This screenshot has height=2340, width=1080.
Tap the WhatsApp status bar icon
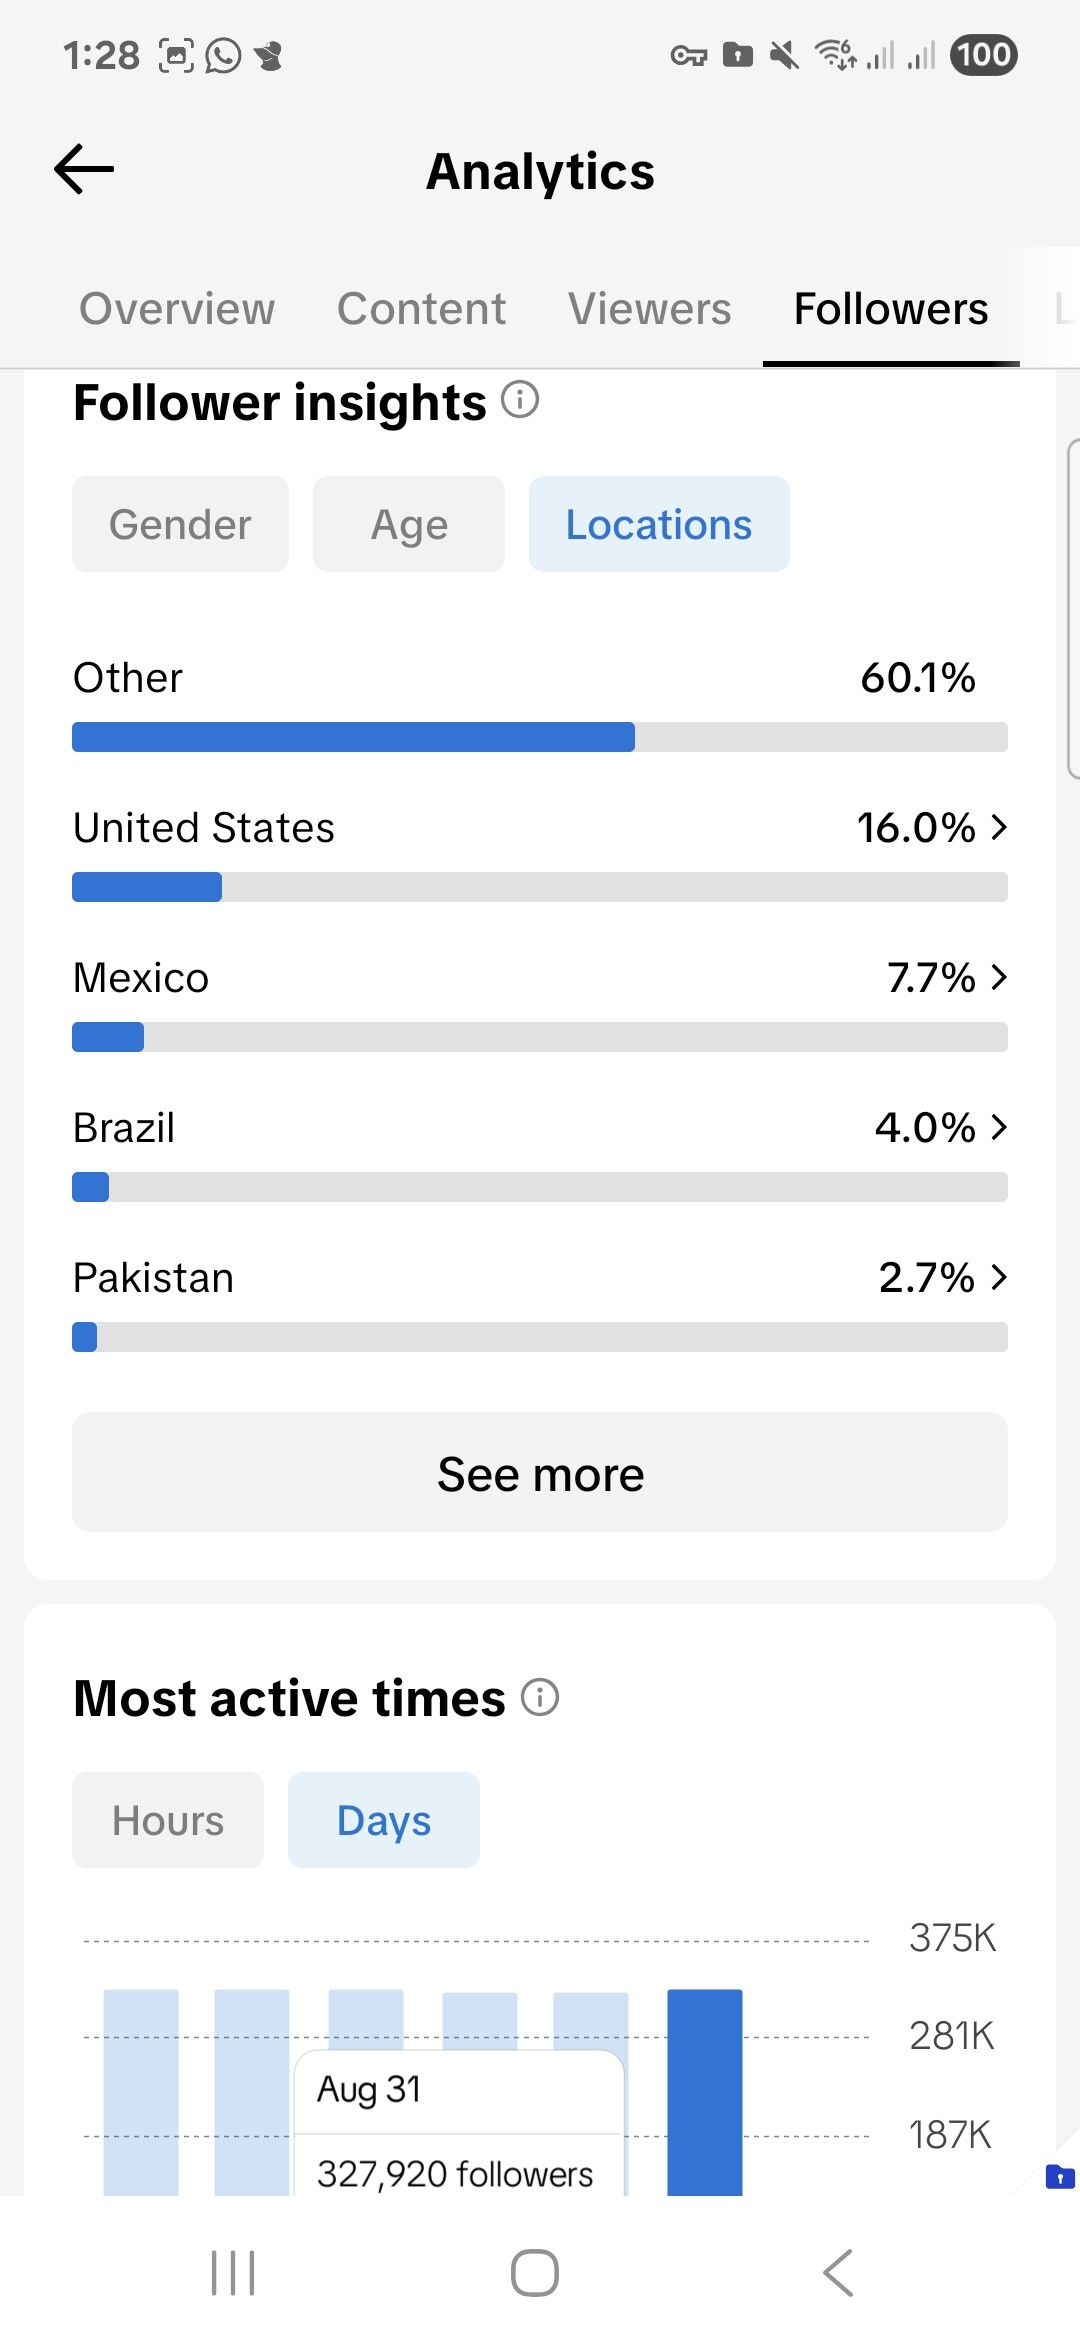tap(223, 56)
